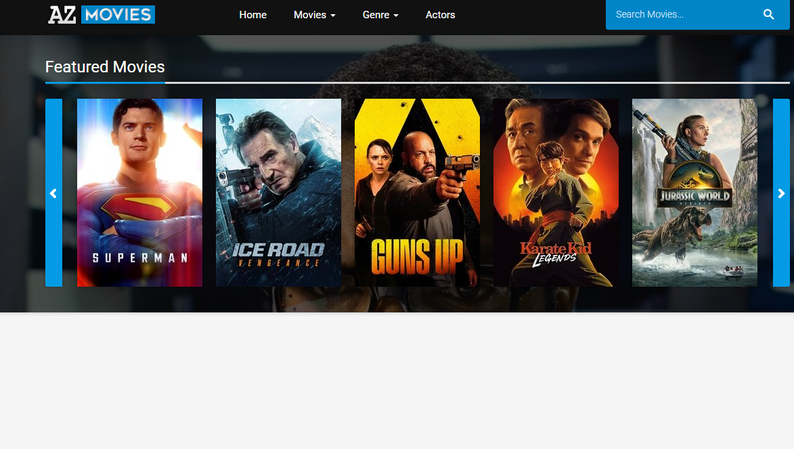Open the Actors page
This screenshot has height=449, width=794.
(x=440, y=15)
